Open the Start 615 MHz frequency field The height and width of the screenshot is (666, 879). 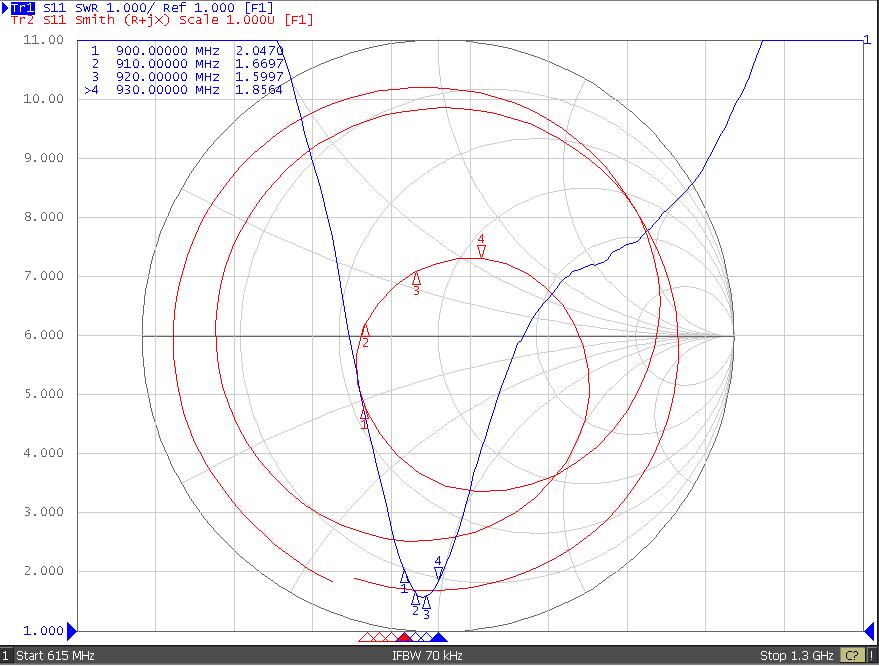tap(55, 656)
